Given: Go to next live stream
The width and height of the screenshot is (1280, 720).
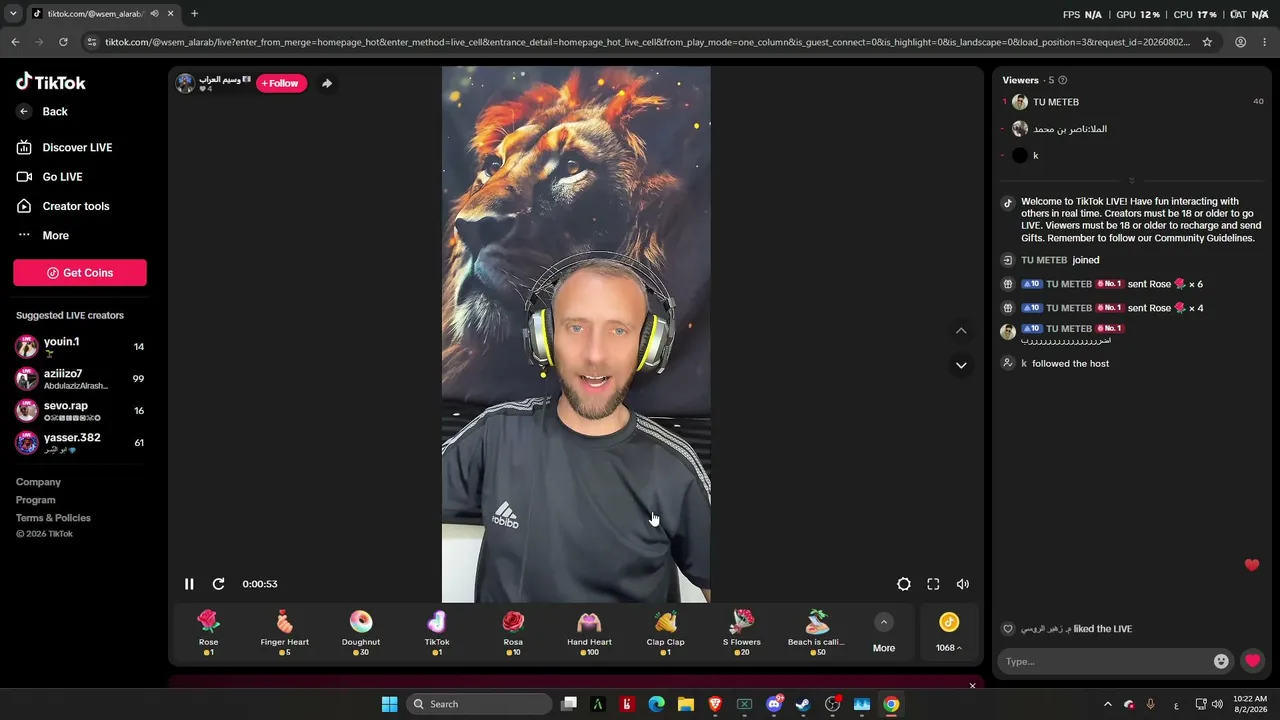Looking at the screenshot, I should 961,365.
